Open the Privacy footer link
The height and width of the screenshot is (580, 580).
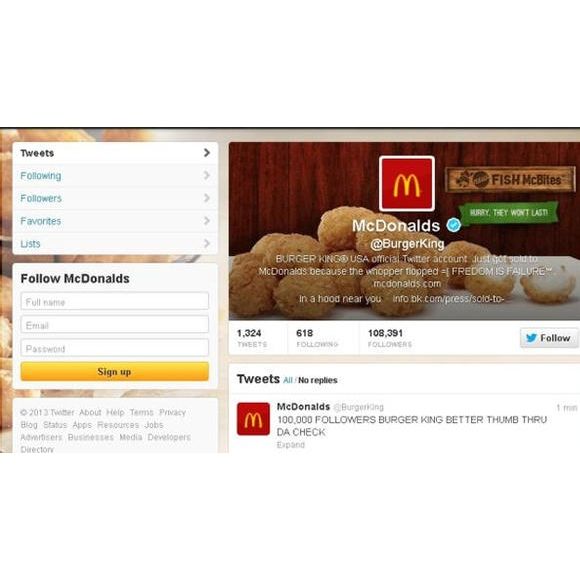[172, 412]
